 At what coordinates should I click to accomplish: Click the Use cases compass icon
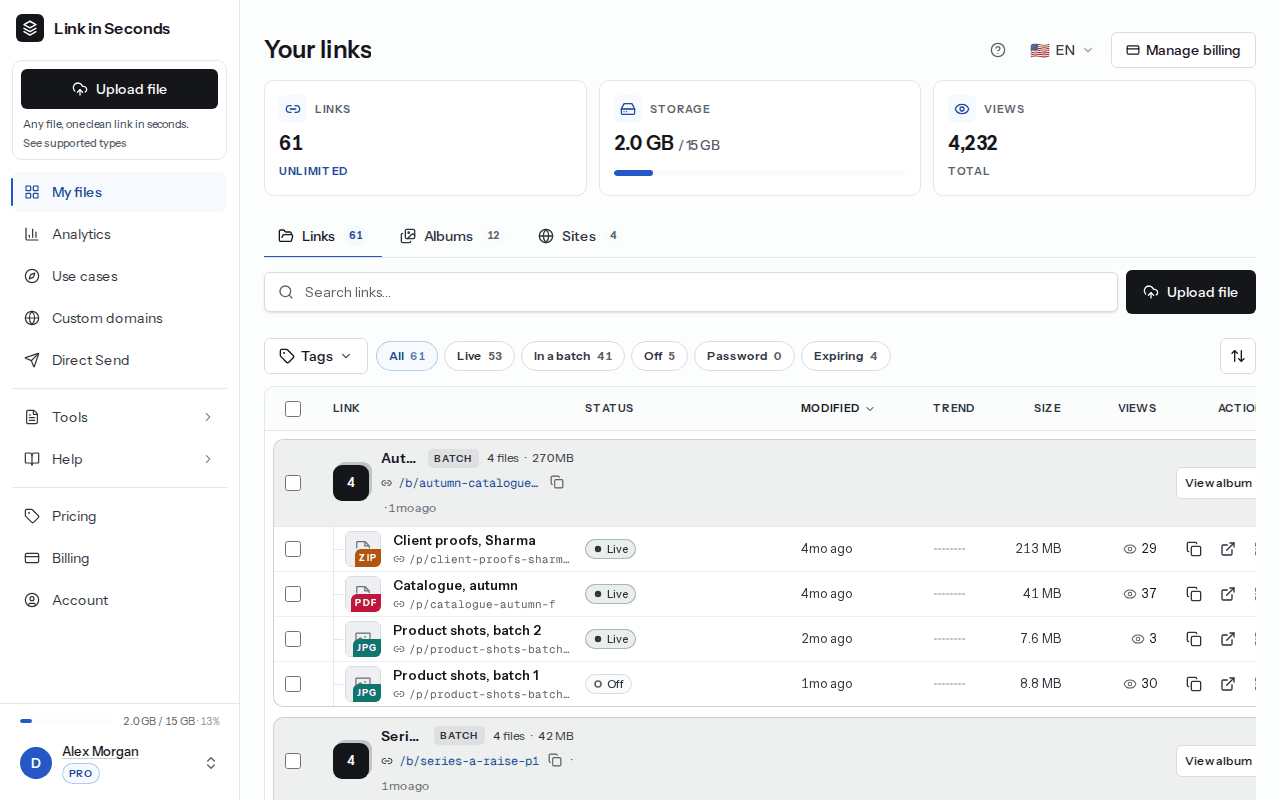tap(32, 276)
